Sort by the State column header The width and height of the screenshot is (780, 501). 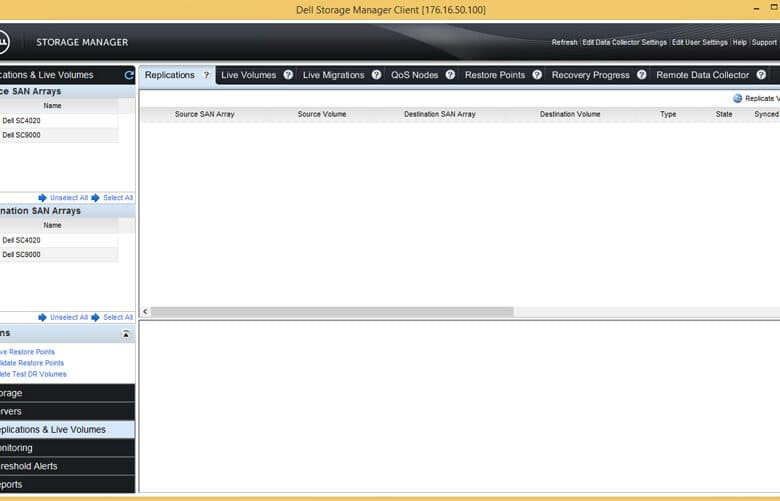click(724, 114)
